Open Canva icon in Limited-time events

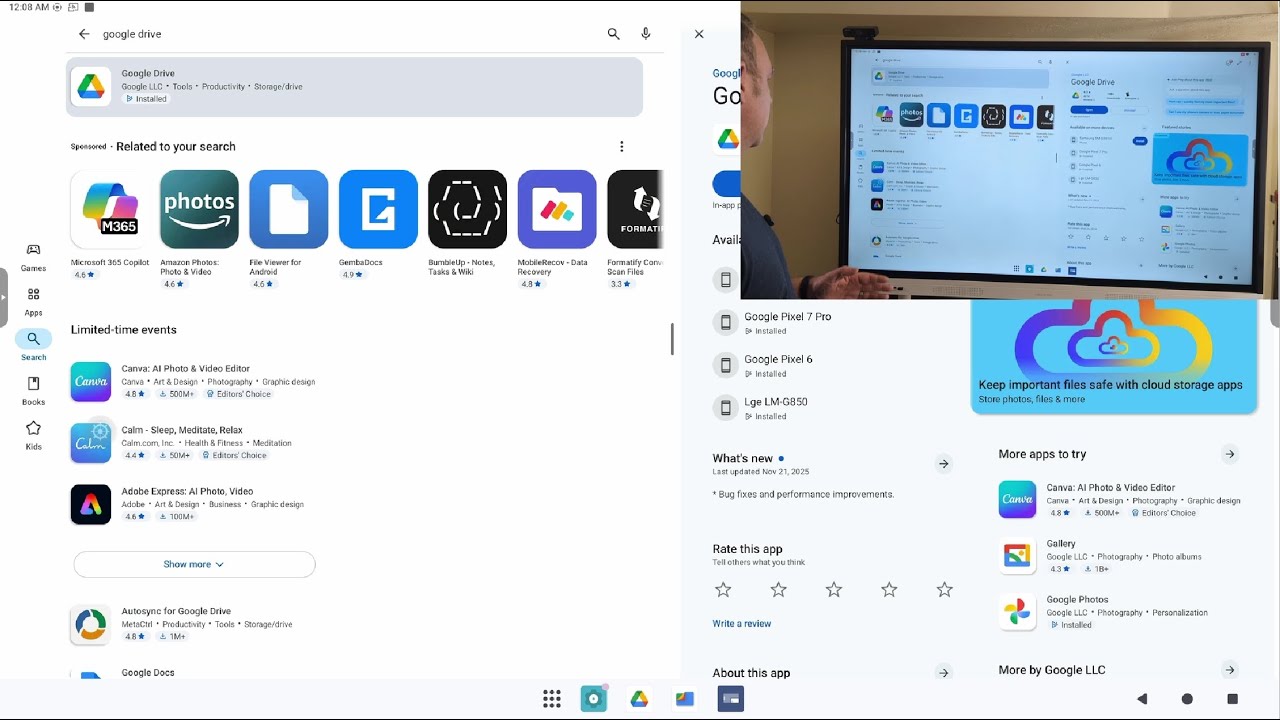coord(91,382)
